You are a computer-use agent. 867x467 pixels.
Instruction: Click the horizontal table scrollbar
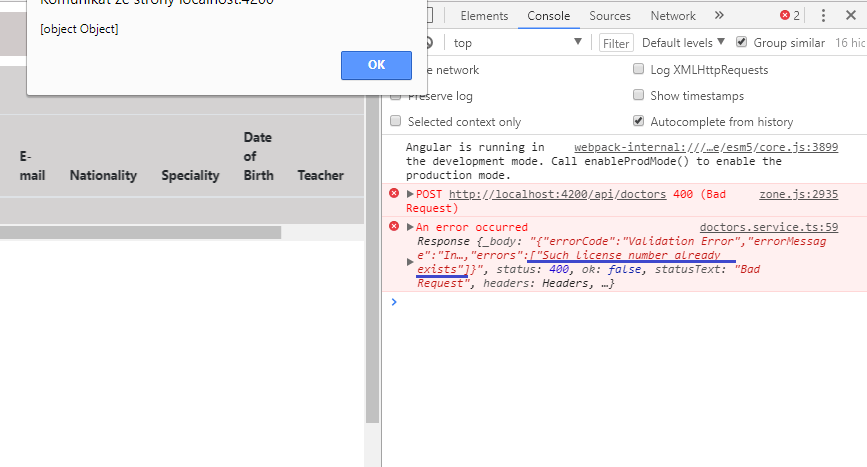pyautogui.click(x=140, y=232)
